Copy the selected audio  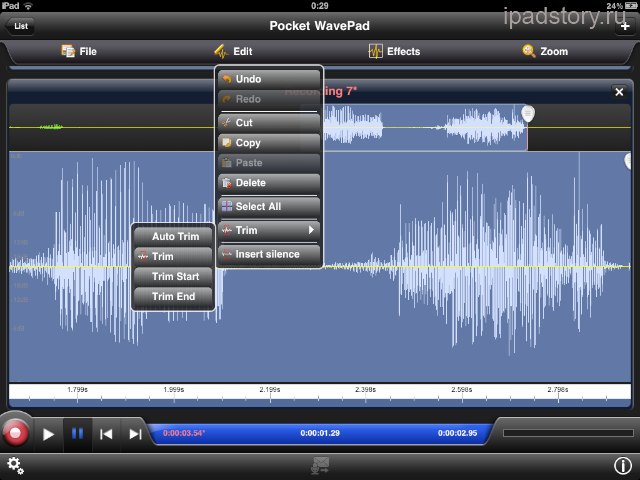coord(269,143)
